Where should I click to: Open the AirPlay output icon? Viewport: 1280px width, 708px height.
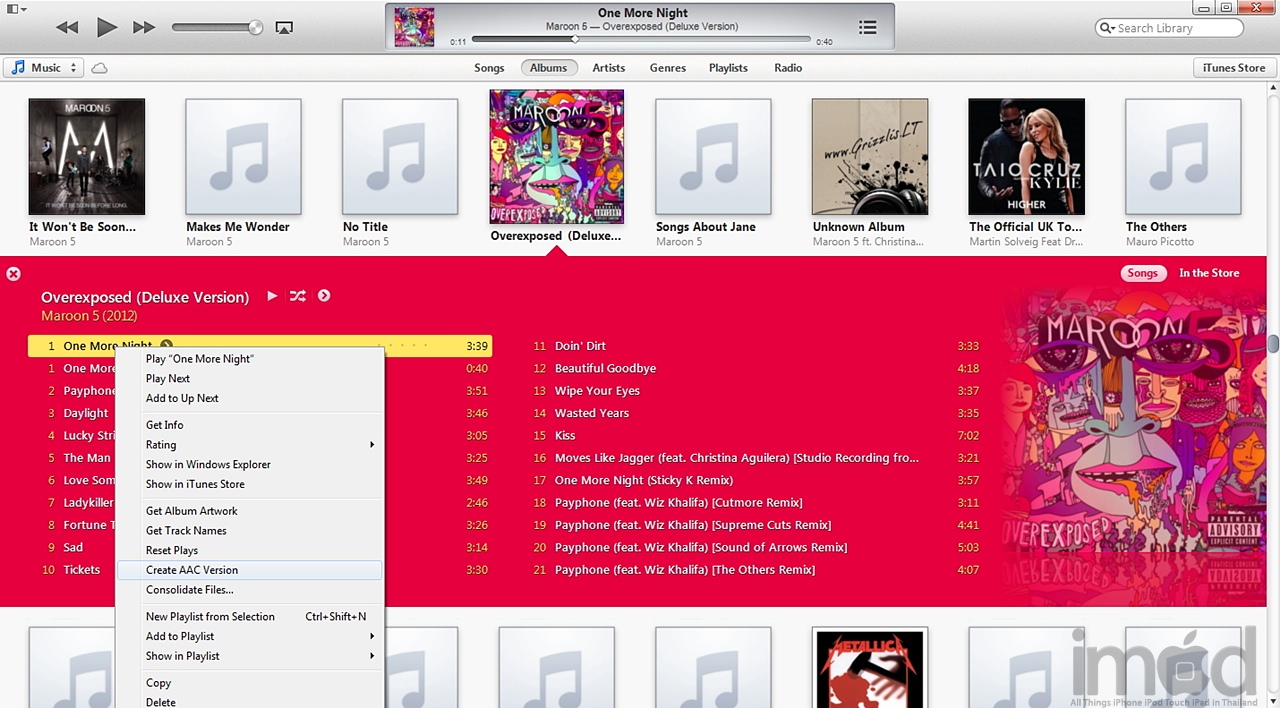pos(284,28)
